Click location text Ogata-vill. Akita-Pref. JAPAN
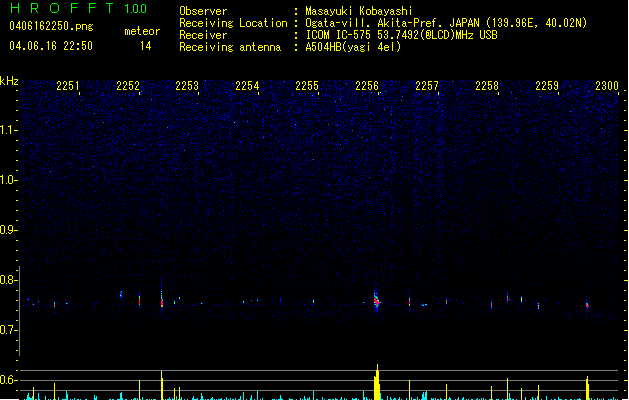The height and width of the screenshot is (400, 629). [392, 23]
